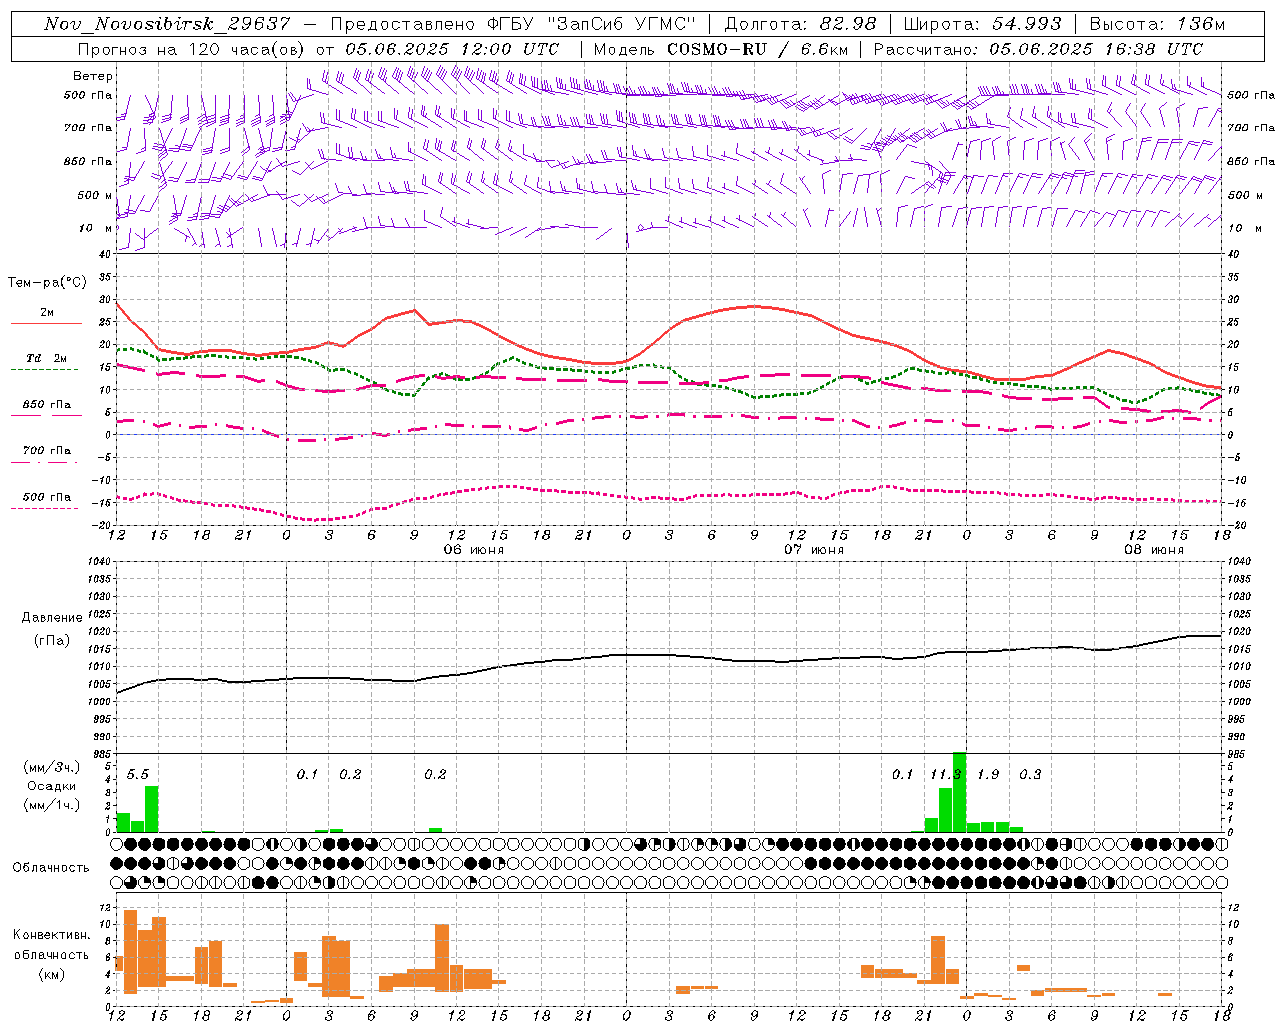Click the (мм/3ч.) precipitation unit label
This screenshot has width=1280, height=1024.
tap(51, 767)
